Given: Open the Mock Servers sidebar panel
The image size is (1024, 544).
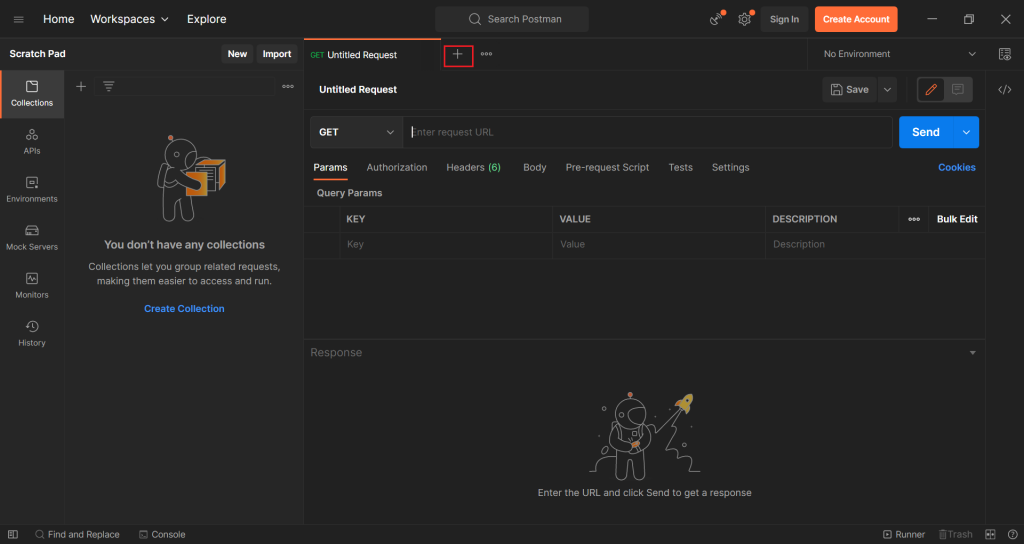Looking at the screenshot, I should [x=32, y=238].
